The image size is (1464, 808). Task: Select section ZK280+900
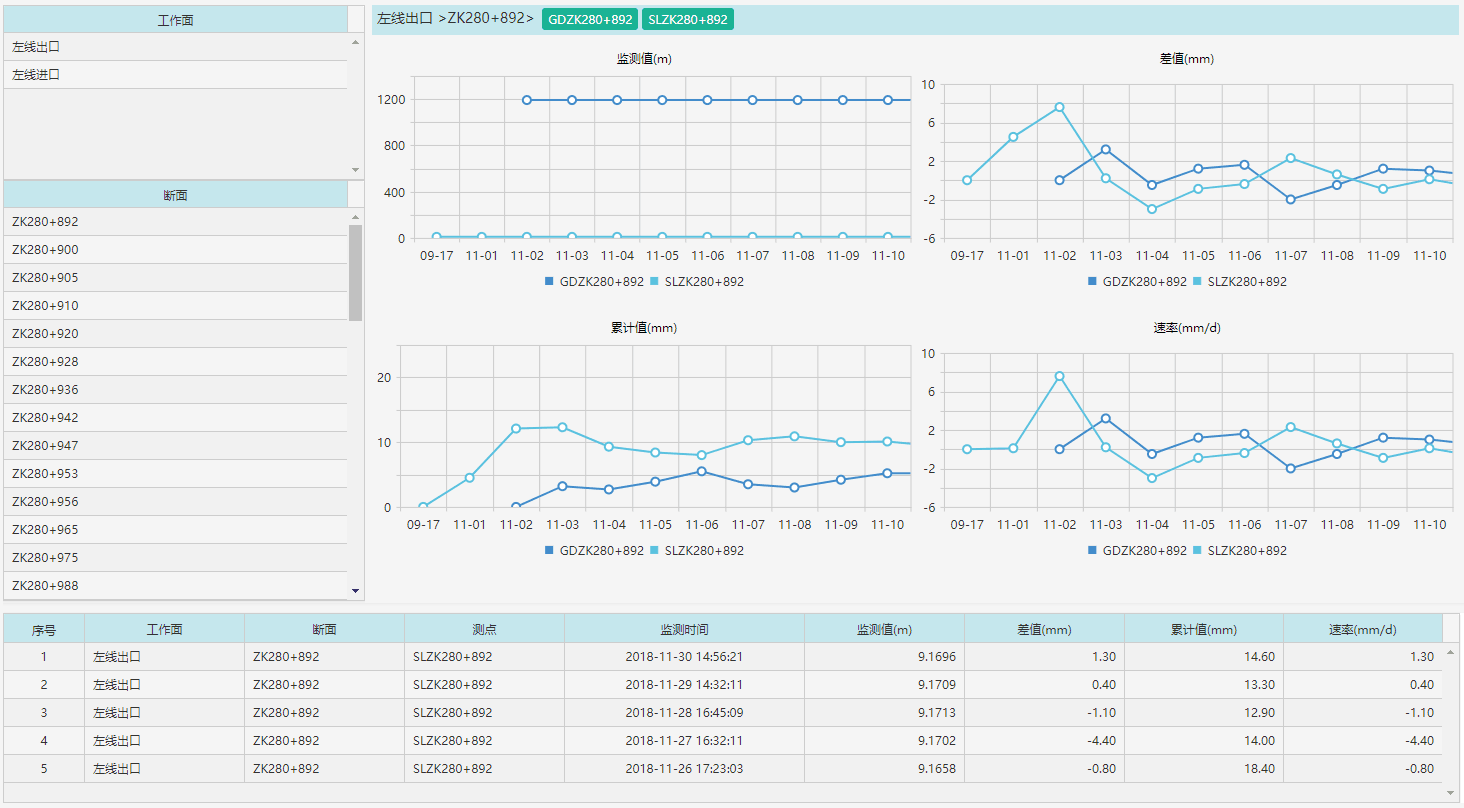[x=175, y=250]
